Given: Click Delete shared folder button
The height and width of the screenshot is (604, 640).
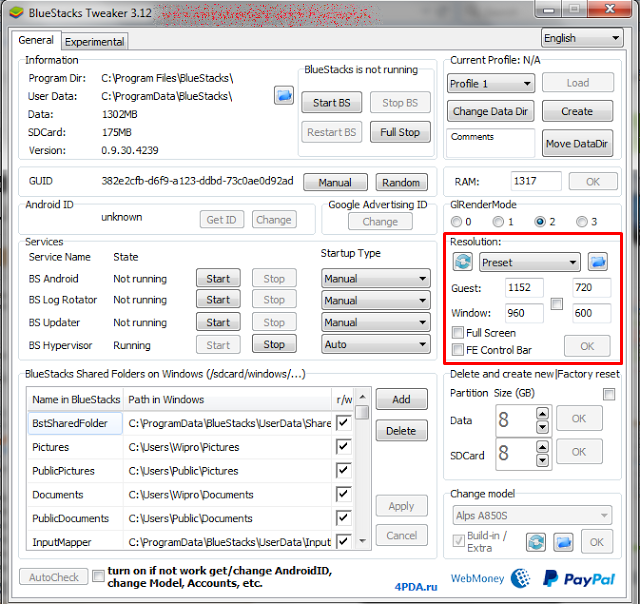Looking at the screenshot, I should tap(401, 431).
